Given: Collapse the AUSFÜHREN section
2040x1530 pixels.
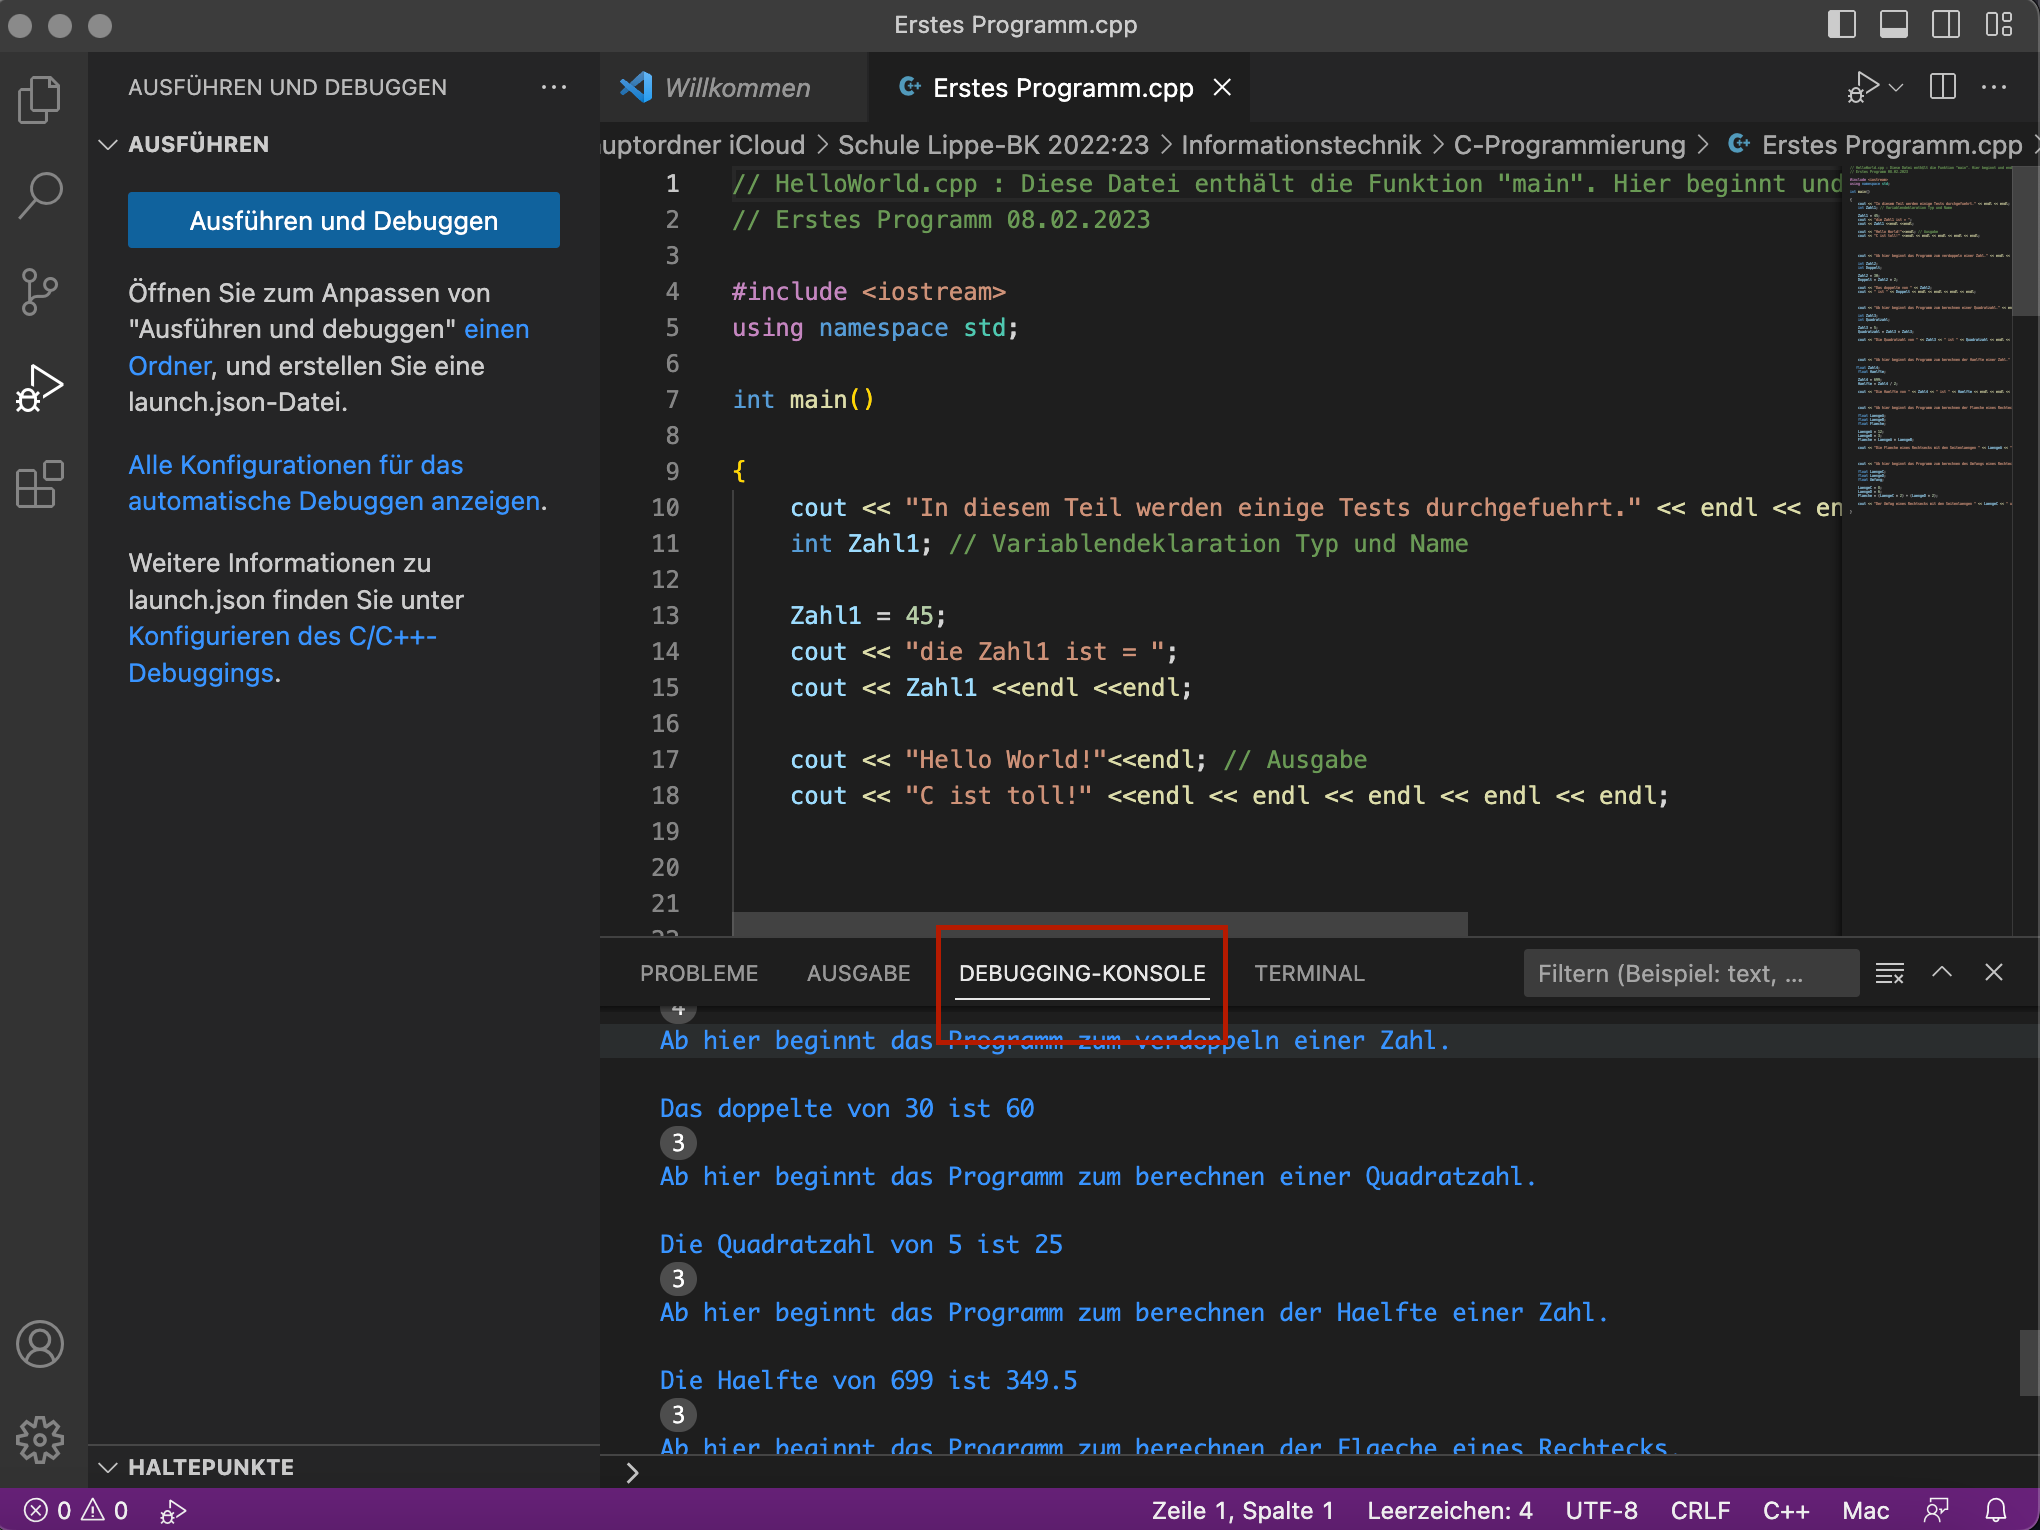Looking at the screenshot, I should click(109, 144).
